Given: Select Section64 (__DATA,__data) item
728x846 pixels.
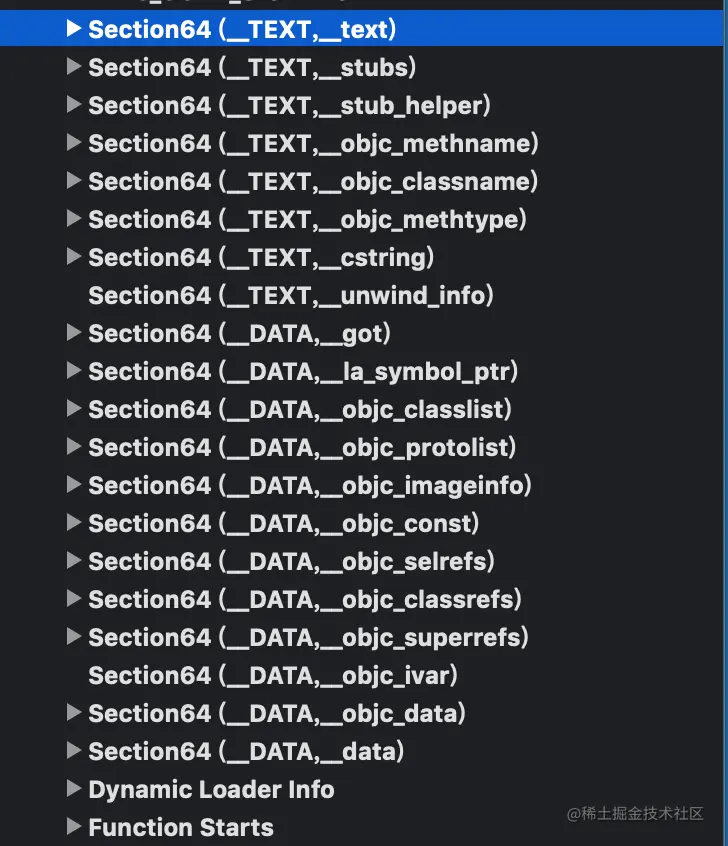Looking at the screenshot, I should 246,752.
